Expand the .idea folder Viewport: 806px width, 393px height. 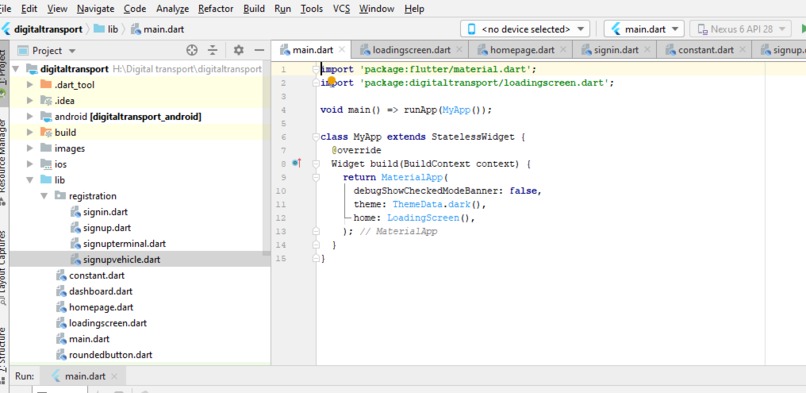(30, 101)
